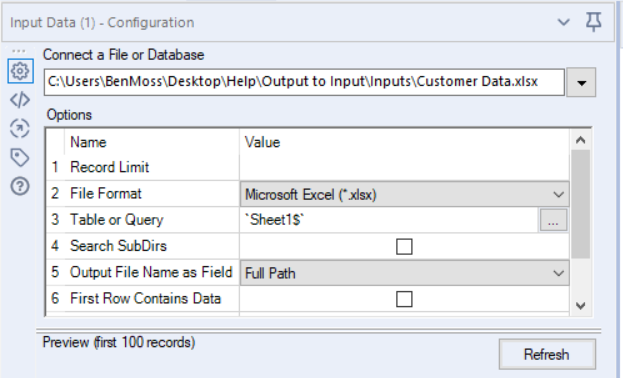This screenshot has width=623, height=378.
Task: Select First Row Contains Data label
Action: (x=145, y=299)
